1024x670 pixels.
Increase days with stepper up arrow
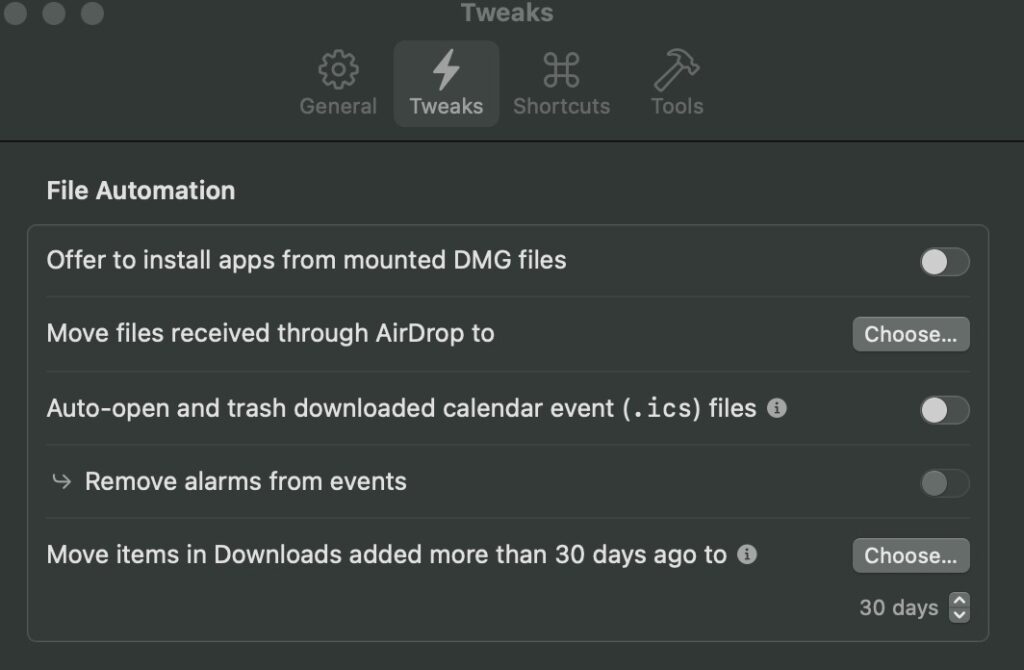click(959, 600)
